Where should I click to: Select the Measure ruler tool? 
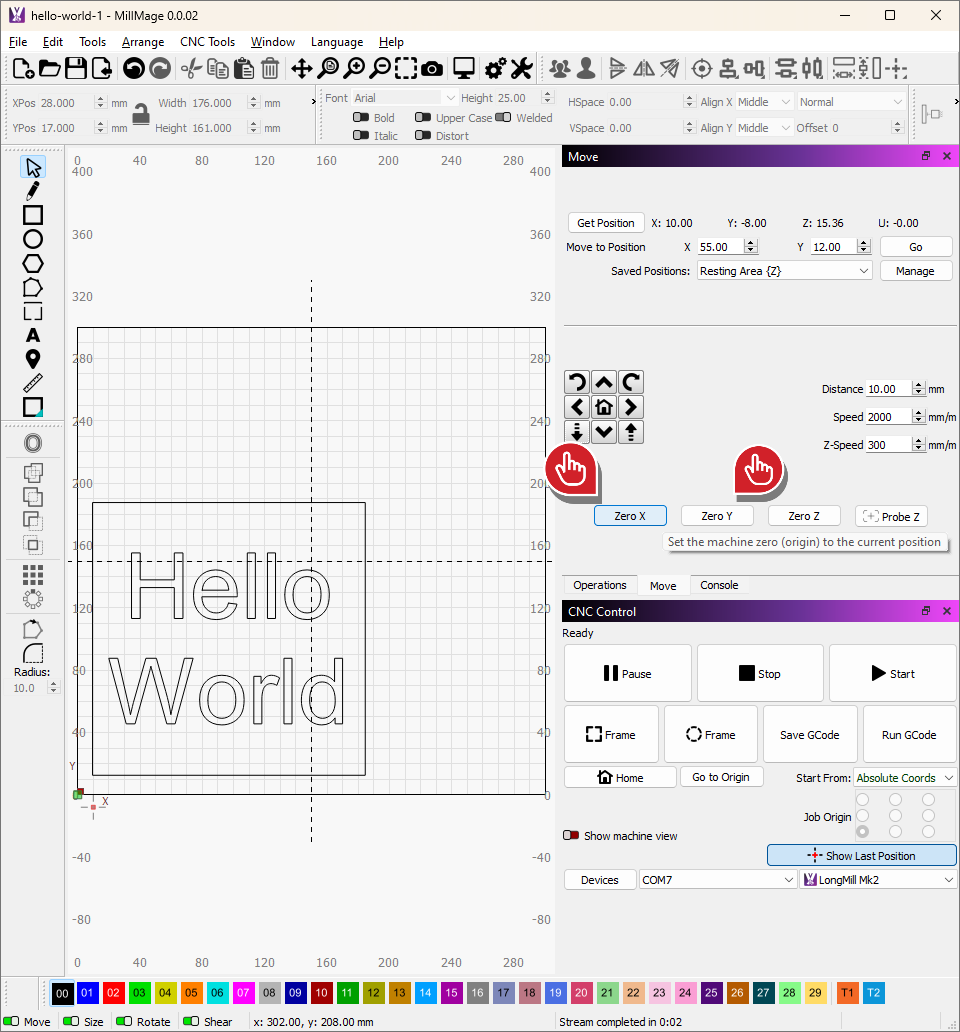click(33, 383)
